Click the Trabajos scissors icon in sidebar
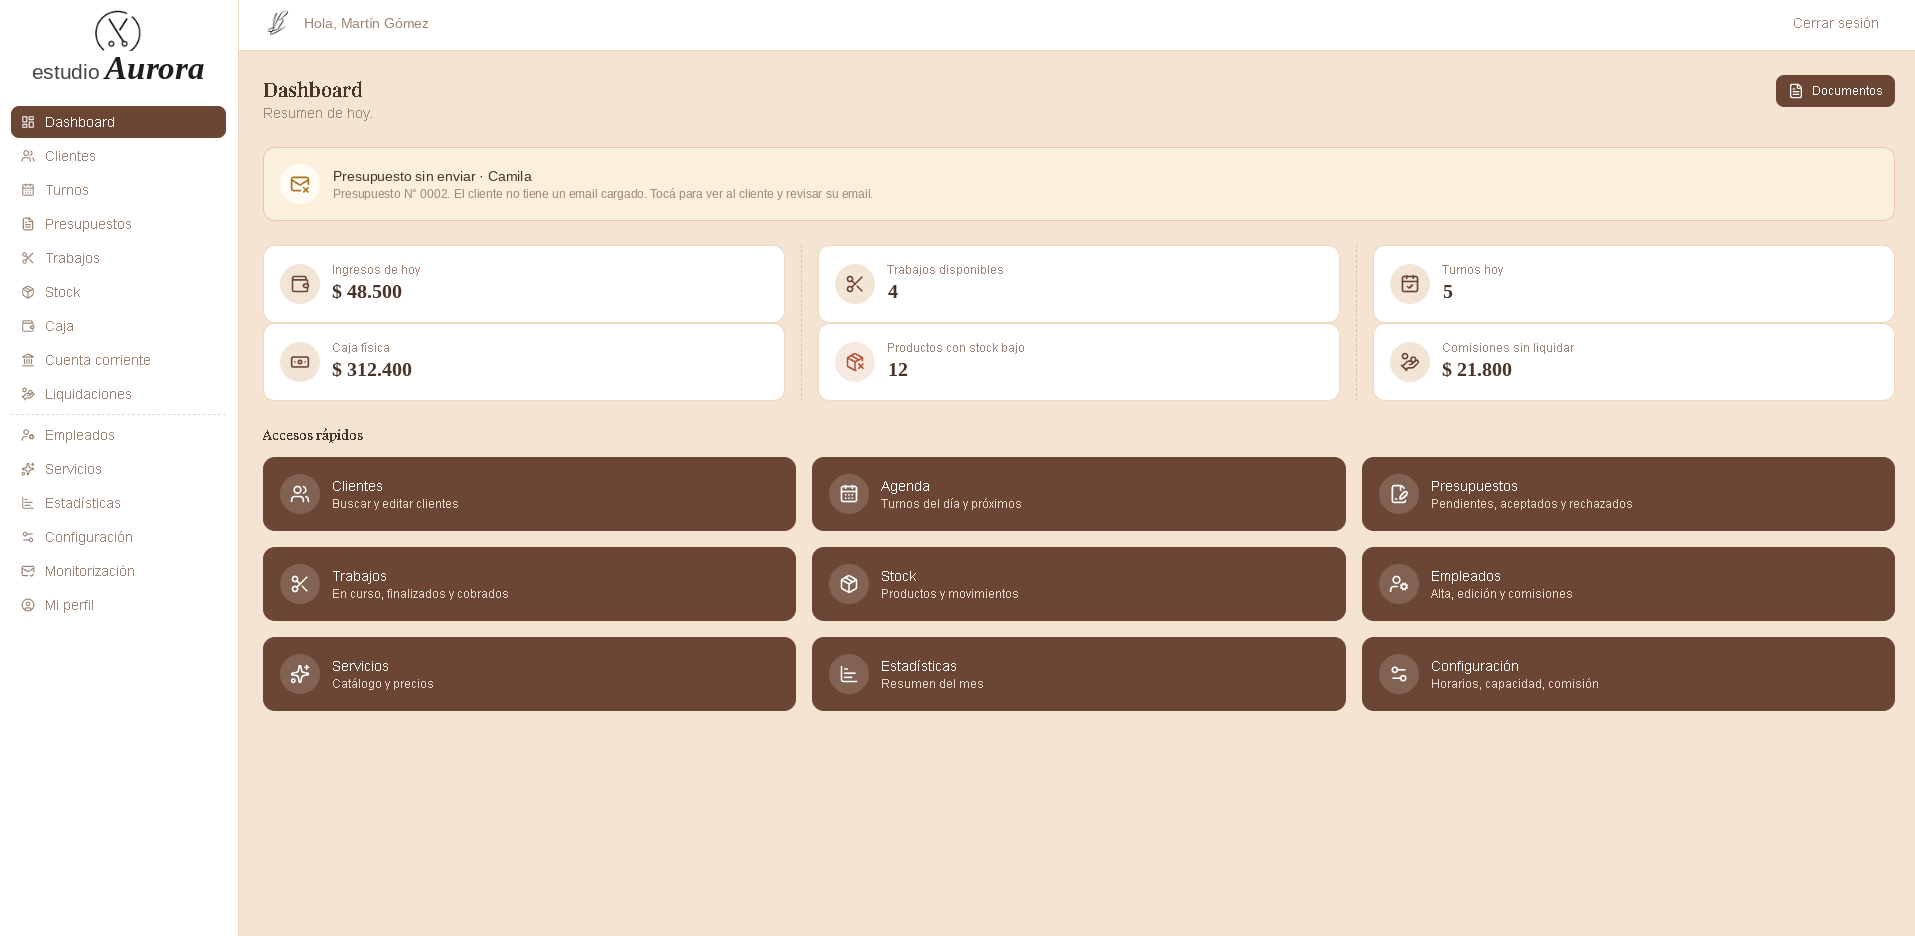This screenshot has height=936, width=1915. [28, 258]
